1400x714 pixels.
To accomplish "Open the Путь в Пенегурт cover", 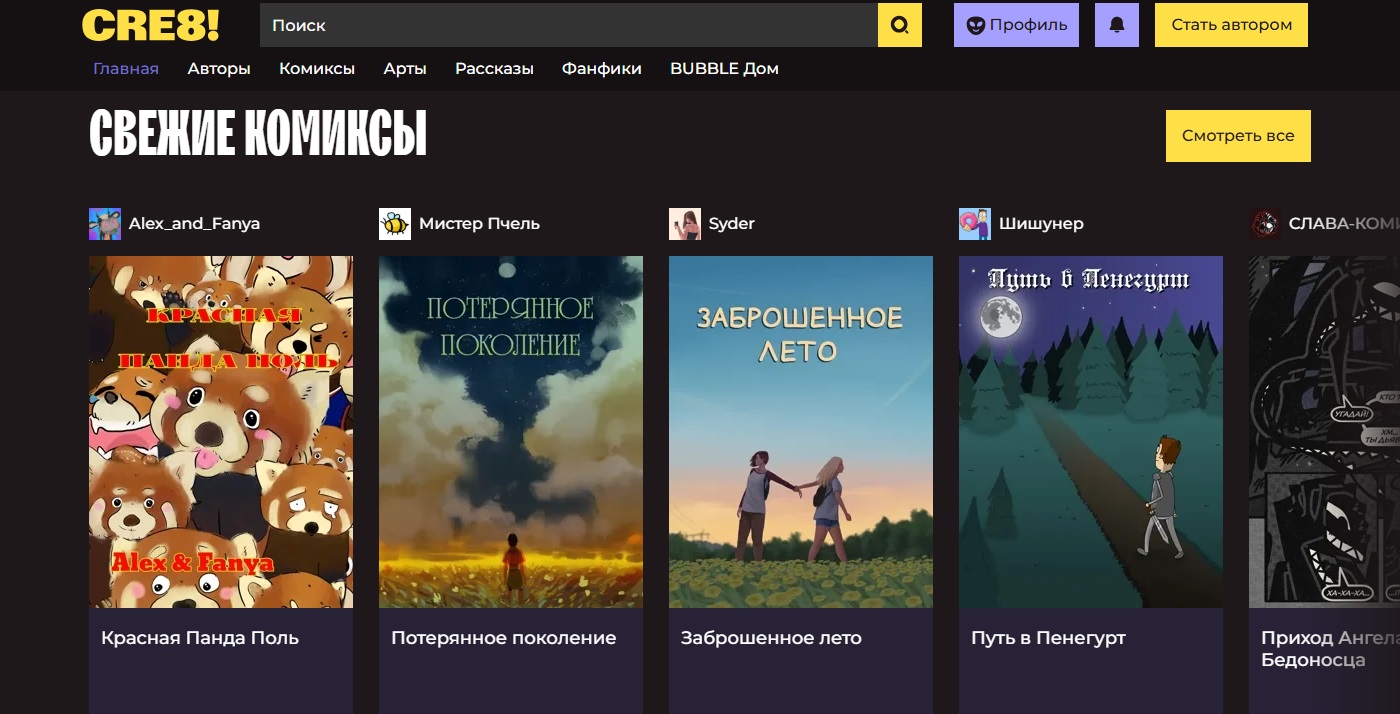I will [x=1091, y=432].
